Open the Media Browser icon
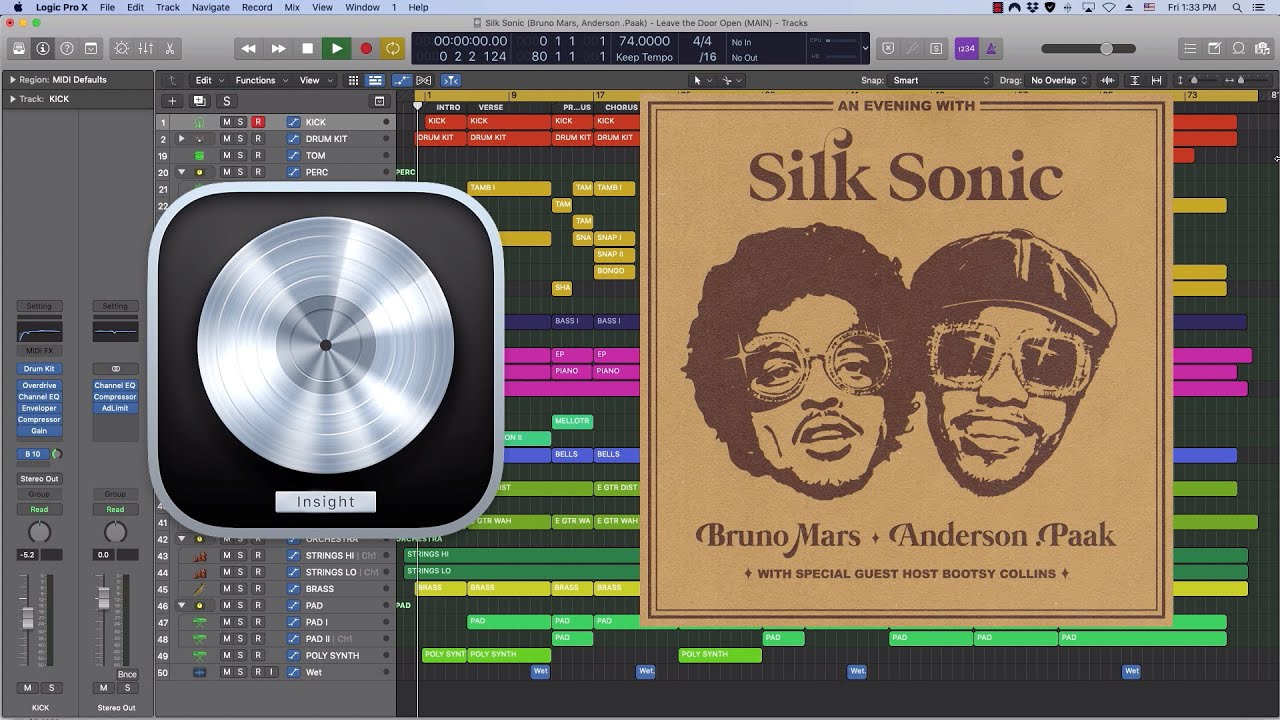 click(x=1262, y=48)
